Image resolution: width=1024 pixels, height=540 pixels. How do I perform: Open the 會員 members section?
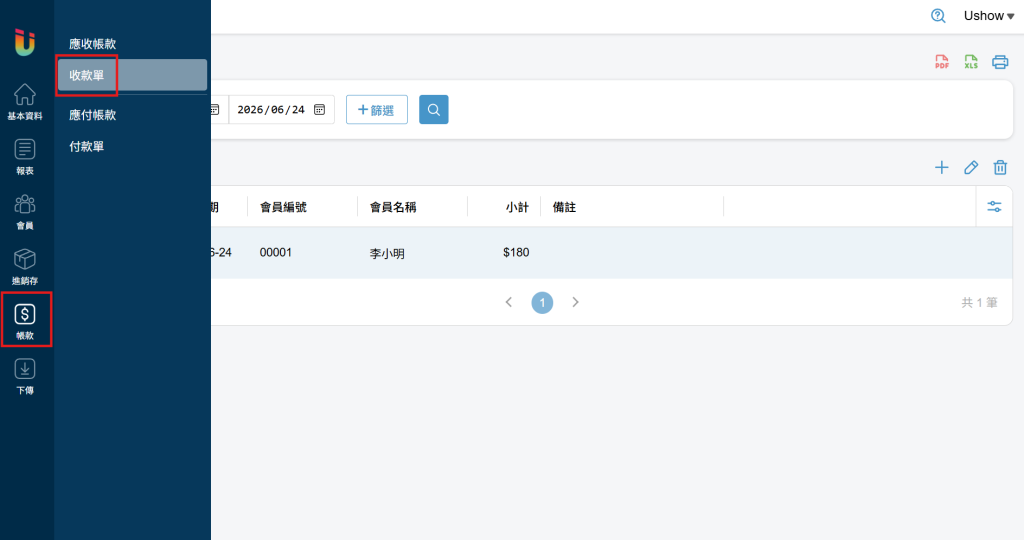pos(25,212)
